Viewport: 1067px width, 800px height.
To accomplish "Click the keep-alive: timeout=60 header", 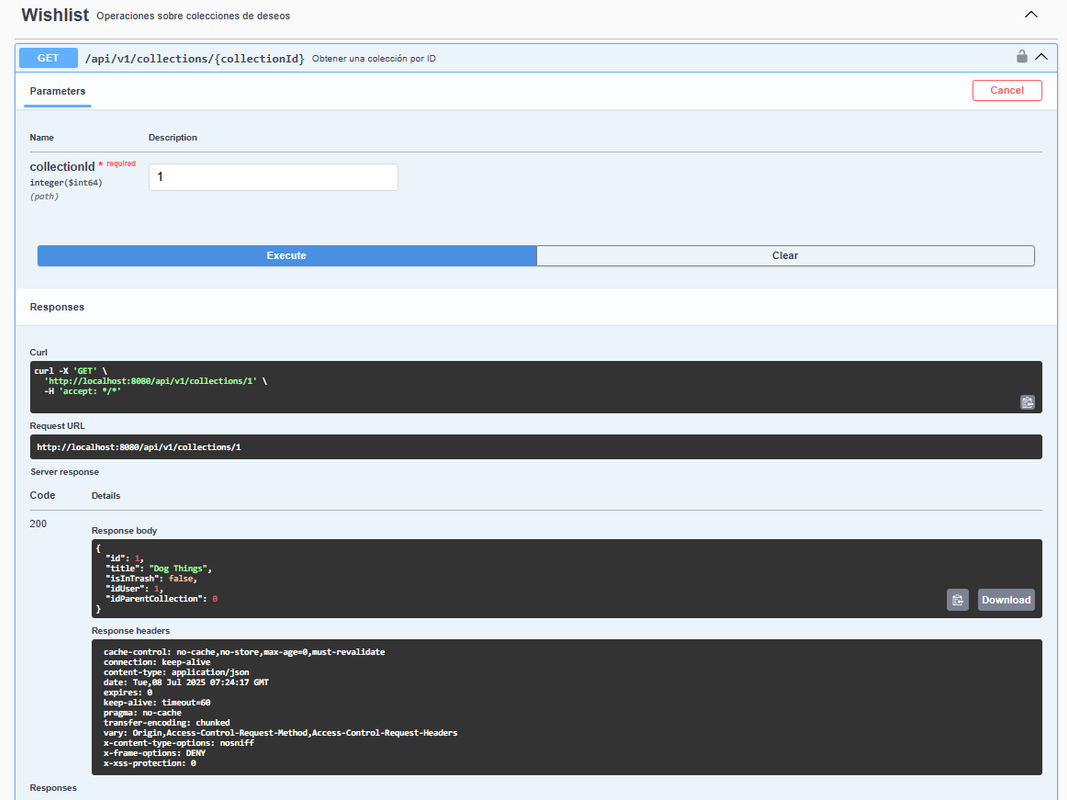I will pyautogui.click(x=157, y=703).
